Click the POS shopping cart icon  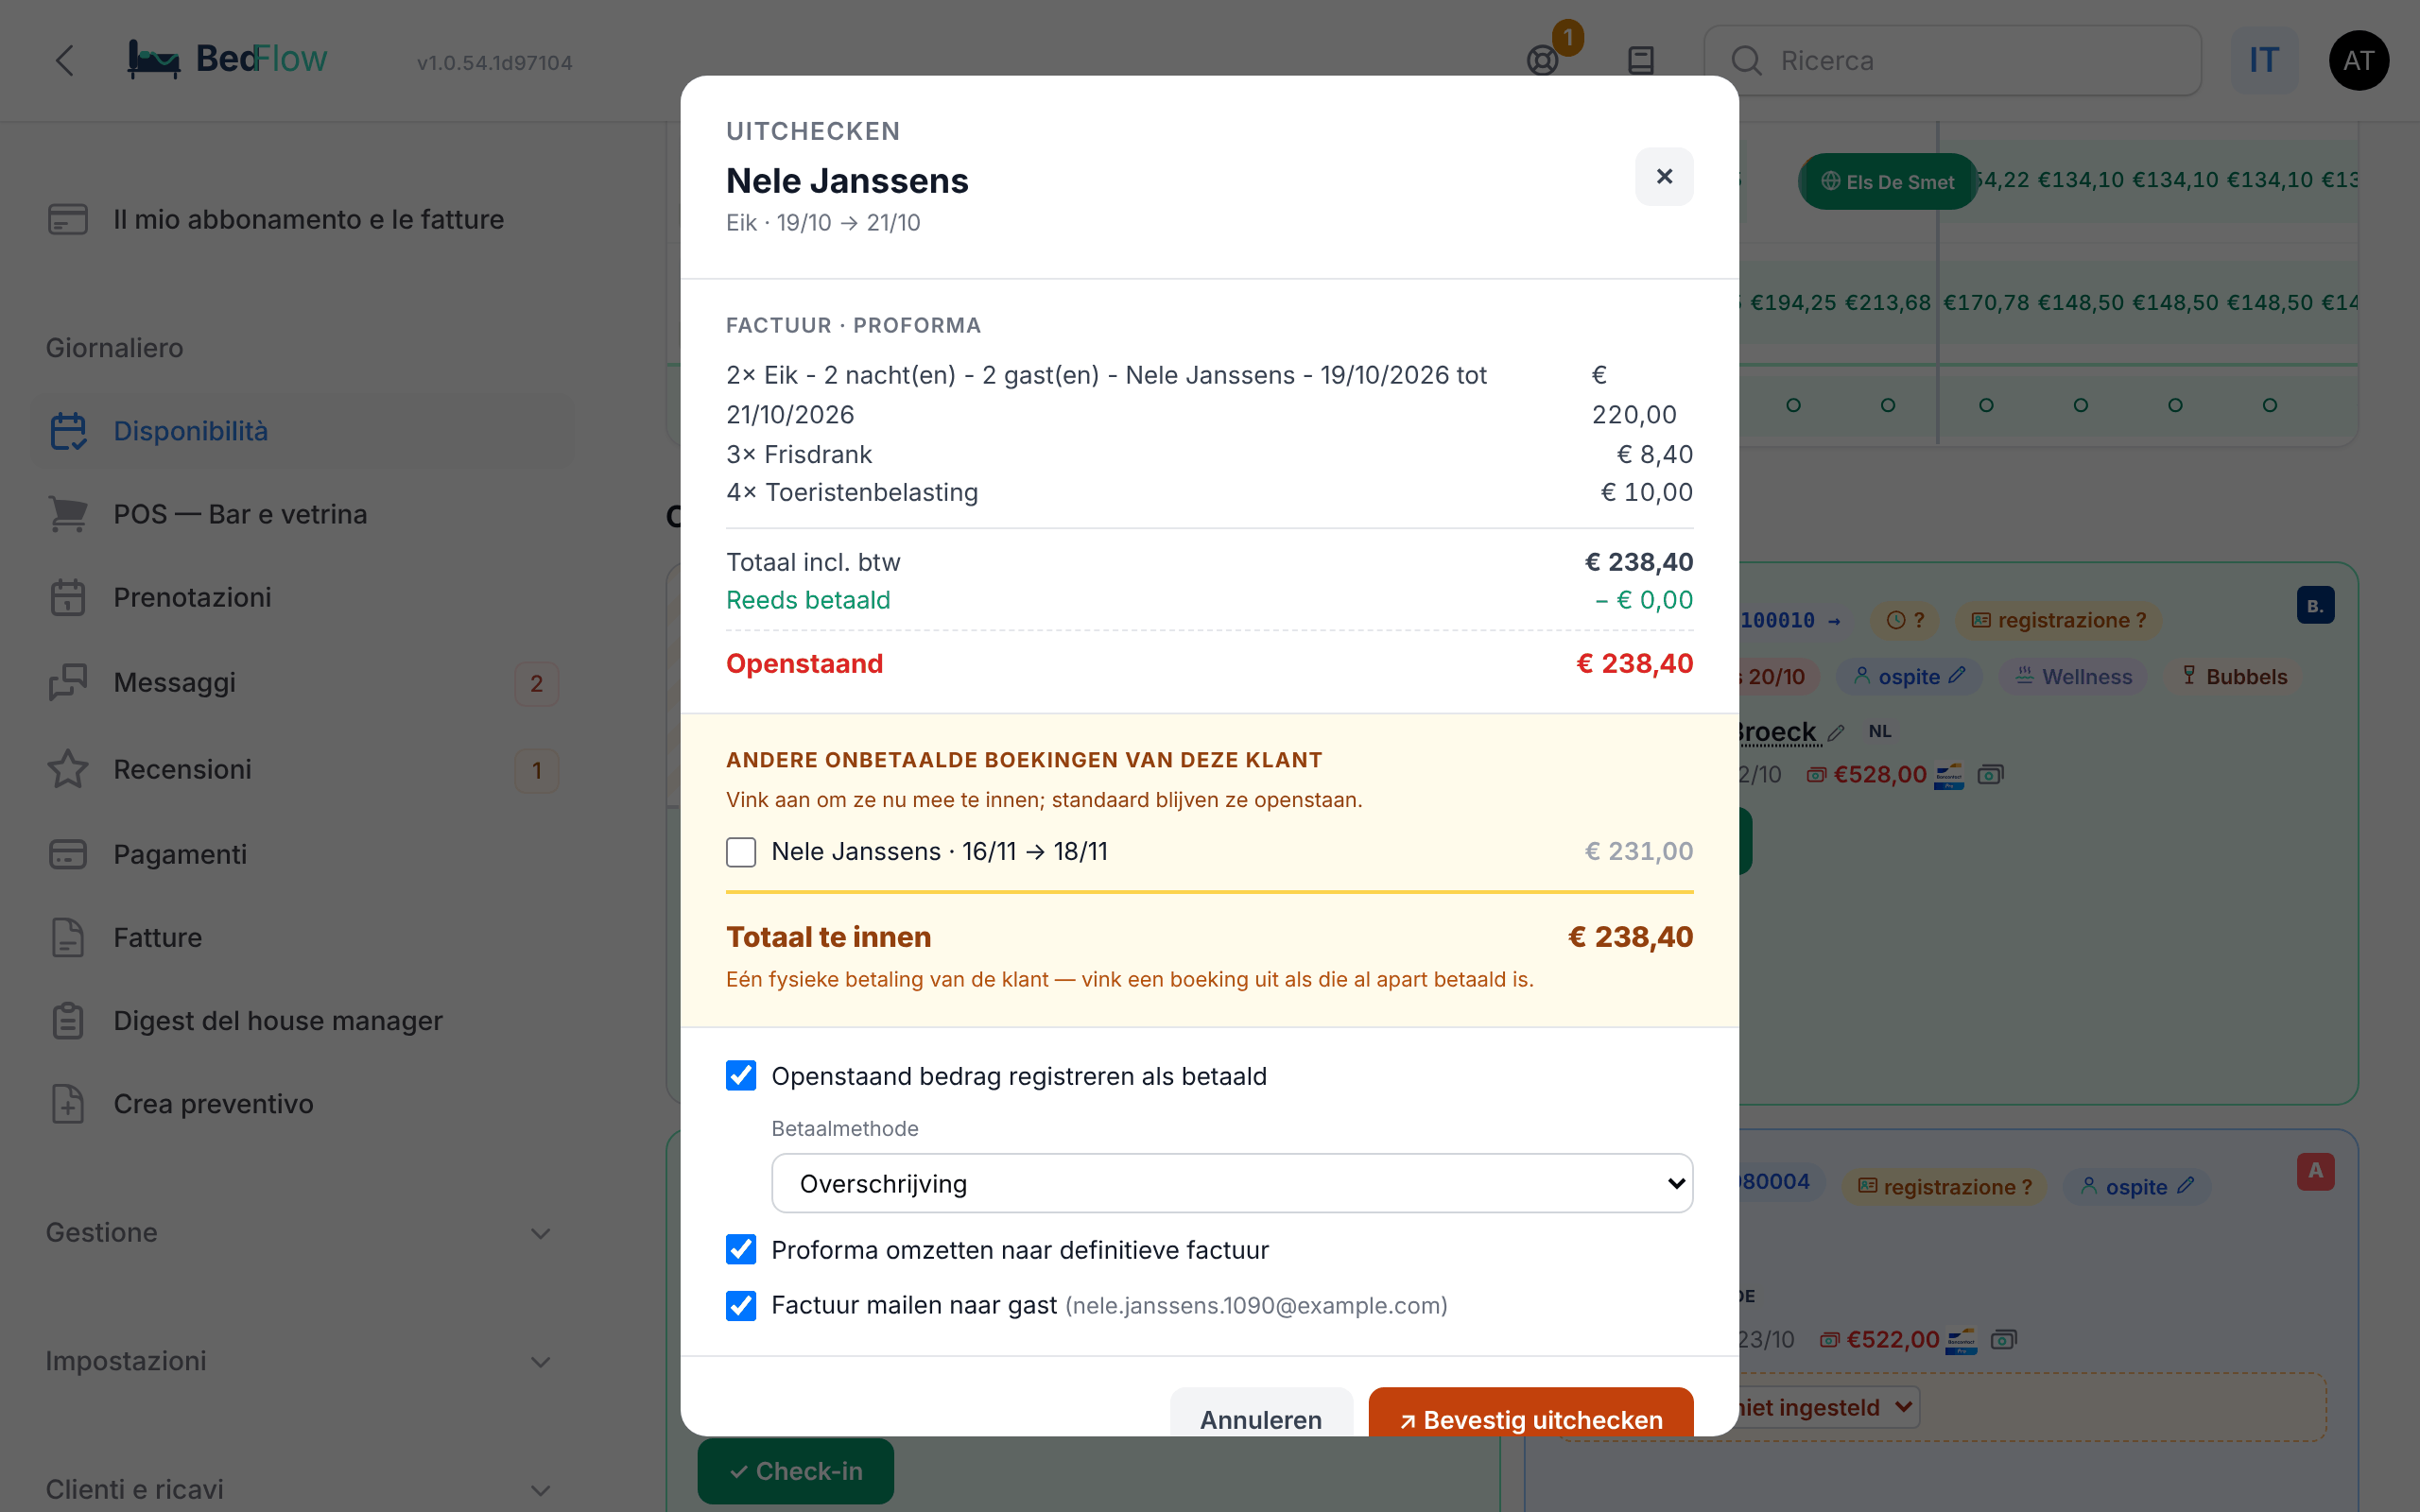[x=68, y=514]
